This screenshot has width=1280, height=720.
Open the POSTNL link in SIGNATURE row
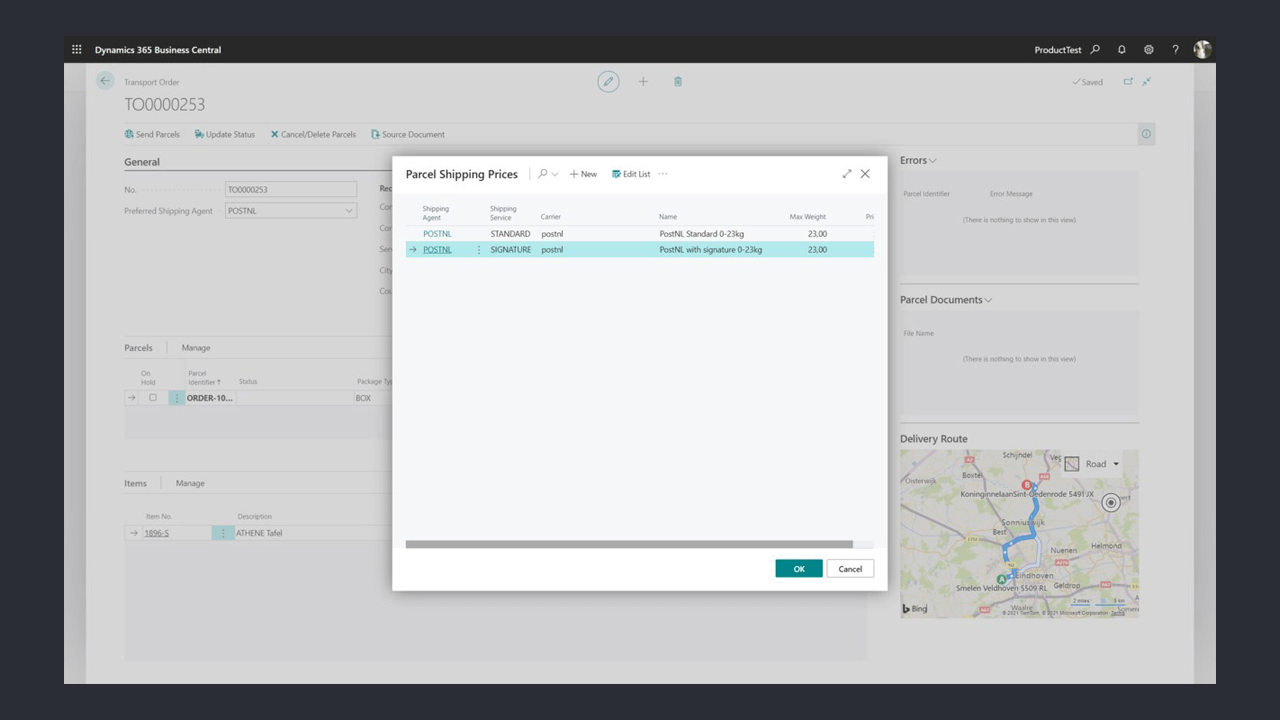(437, 250)
